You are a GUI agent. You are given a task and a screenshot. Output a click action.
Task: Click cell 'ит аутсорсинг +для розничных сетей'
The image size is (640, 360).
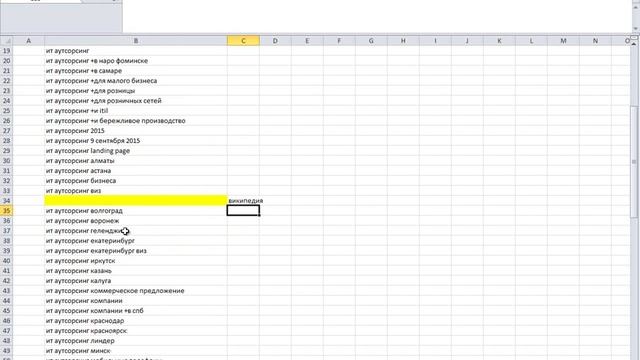point(136,101)
